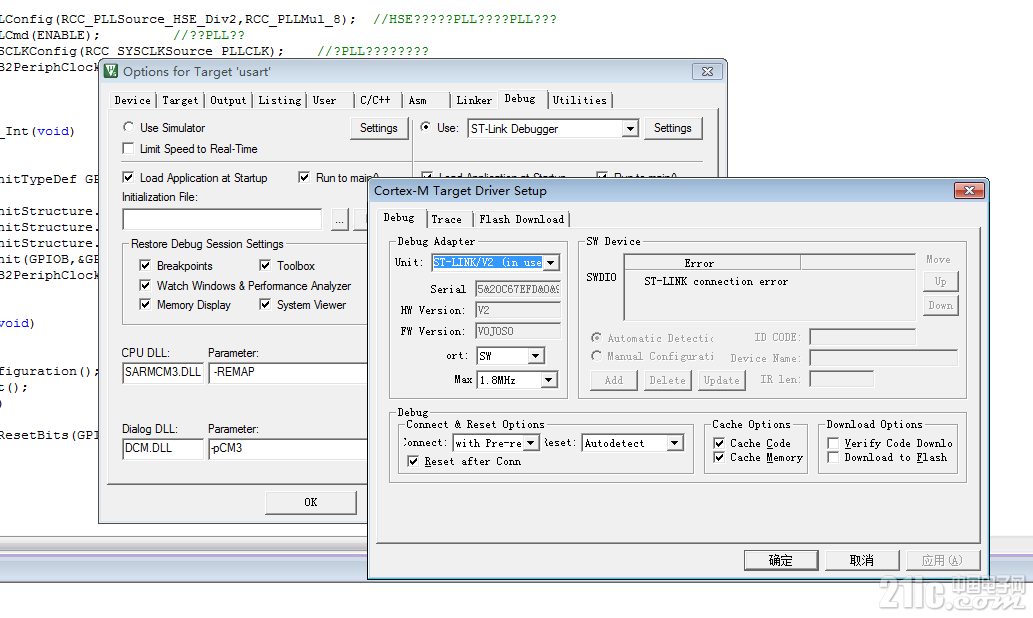The image size is (1033, 618).
Task: Click the Initialization File input field
Action: [222, 219]
